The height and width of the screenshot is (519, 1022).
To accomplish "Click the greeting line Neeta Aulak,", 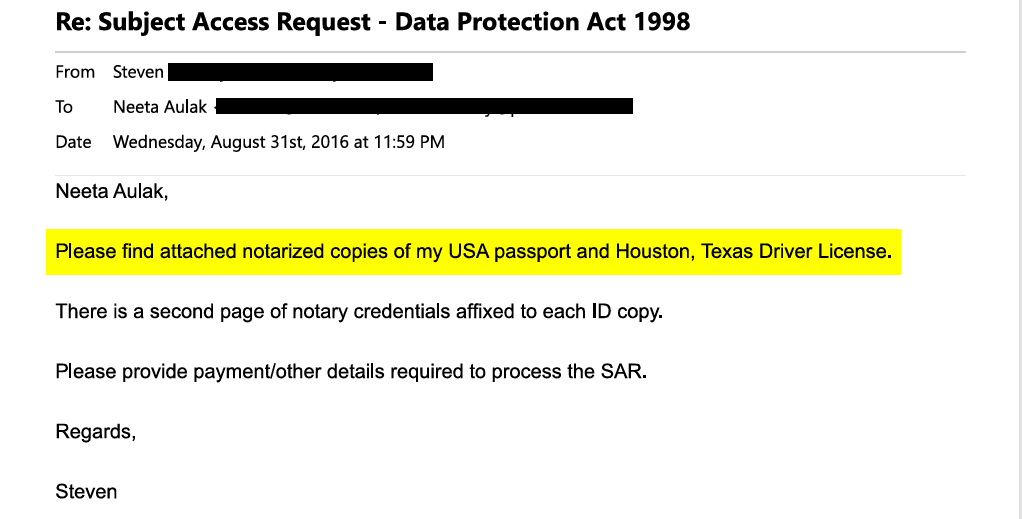I will pos(112,191).
